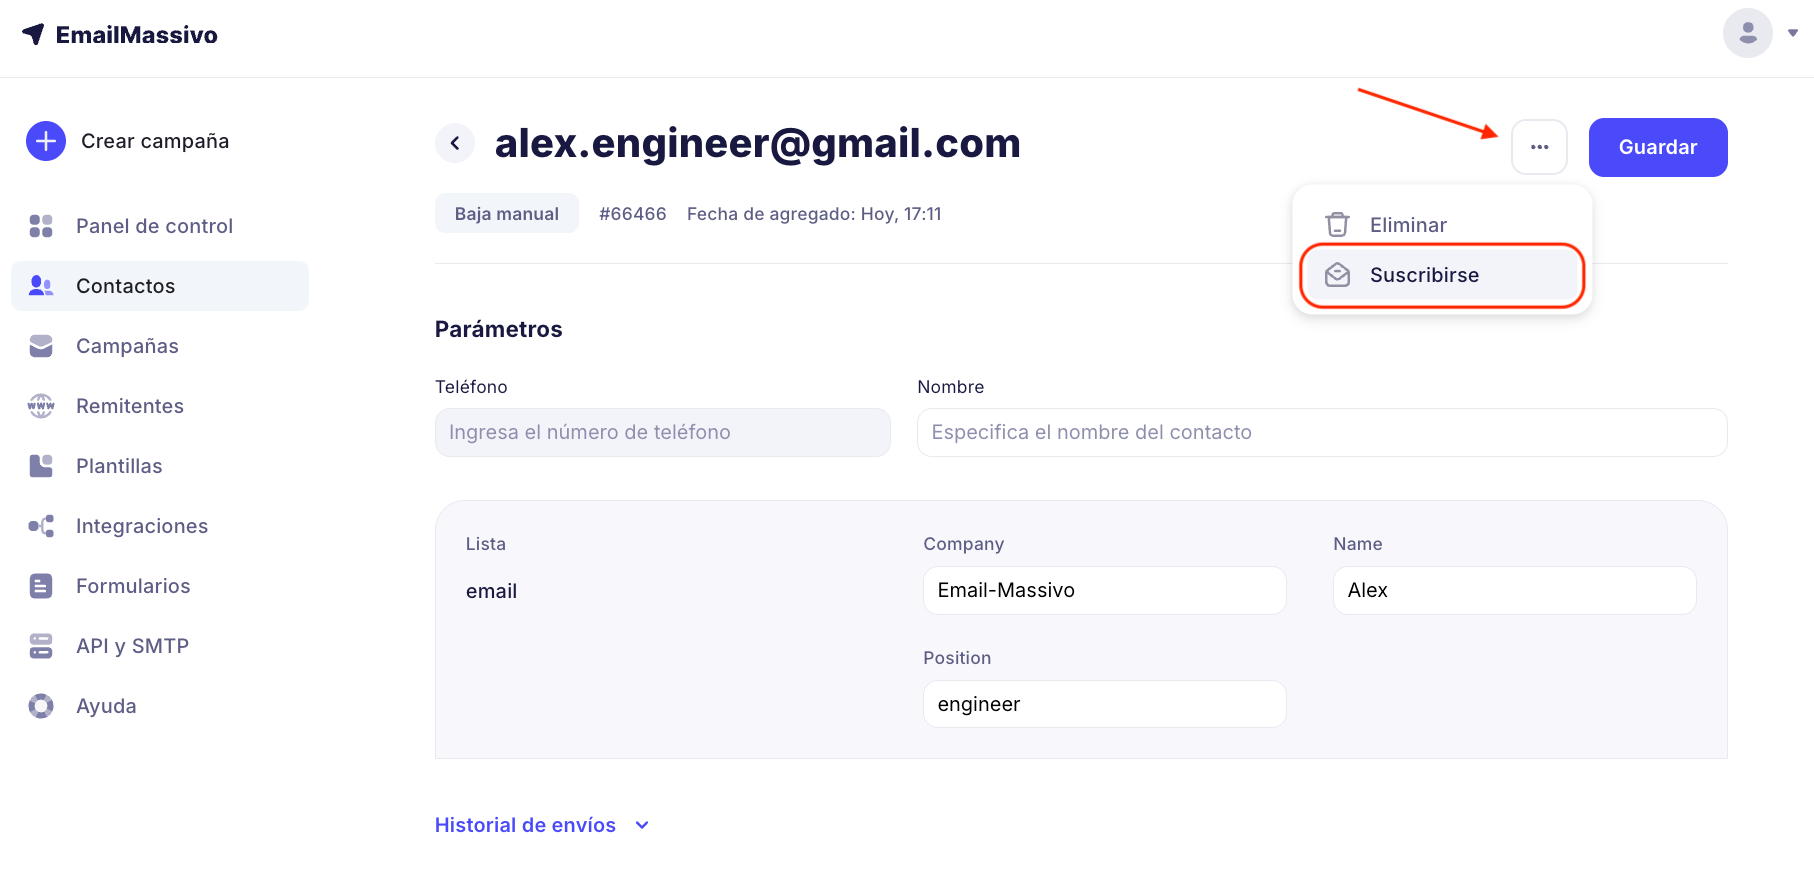Click the plus icon for Crear campaña

point(46,141)
